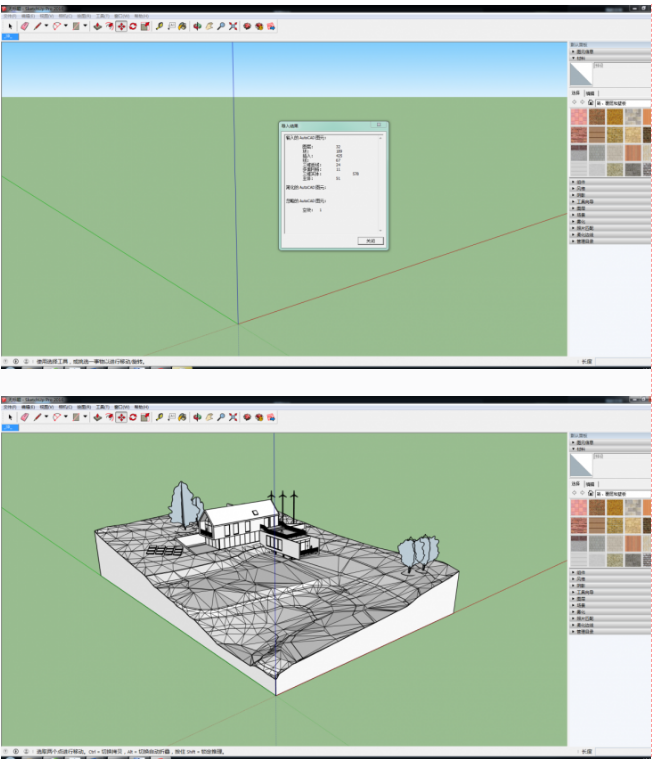Image resolution: width=652 pixels, height=759 pixels.
Task: Open the 相机(C) menu in the house-model window
Action: [x=65, y=407]
